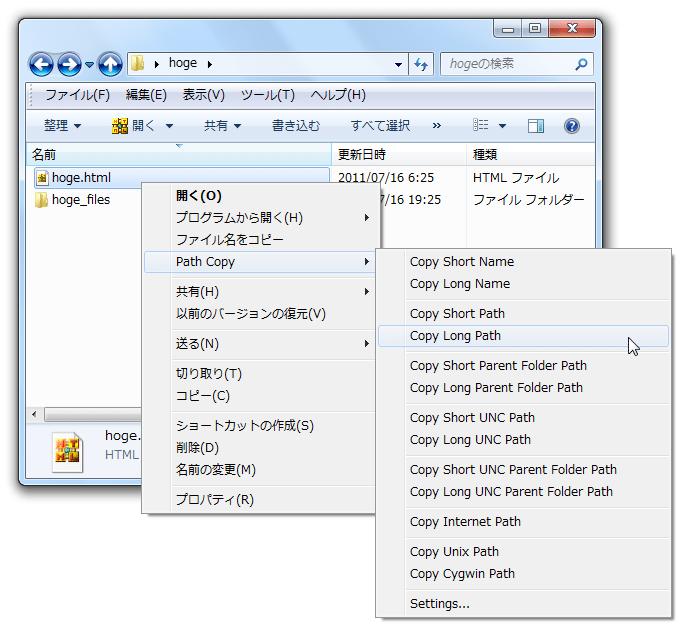Choose Copy Long UNC Parent Folder Path
The image size is (681, 626).
tap(523, 492)
